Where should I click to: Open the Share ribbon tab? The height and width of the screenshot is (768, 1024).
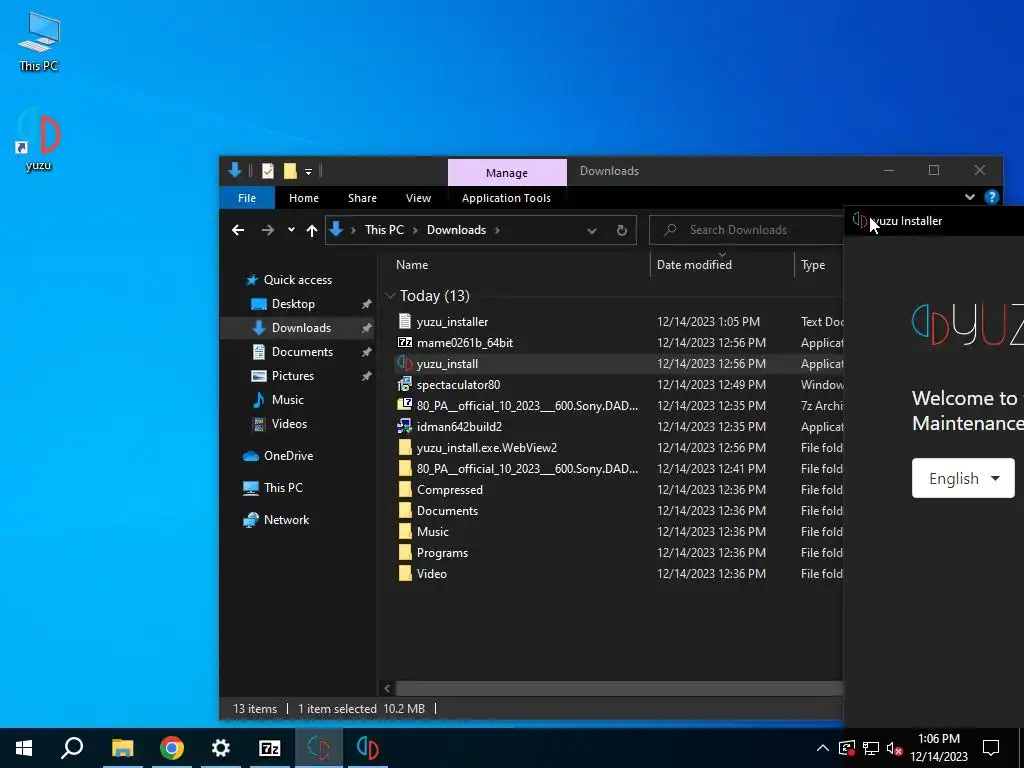click(362, 198)
